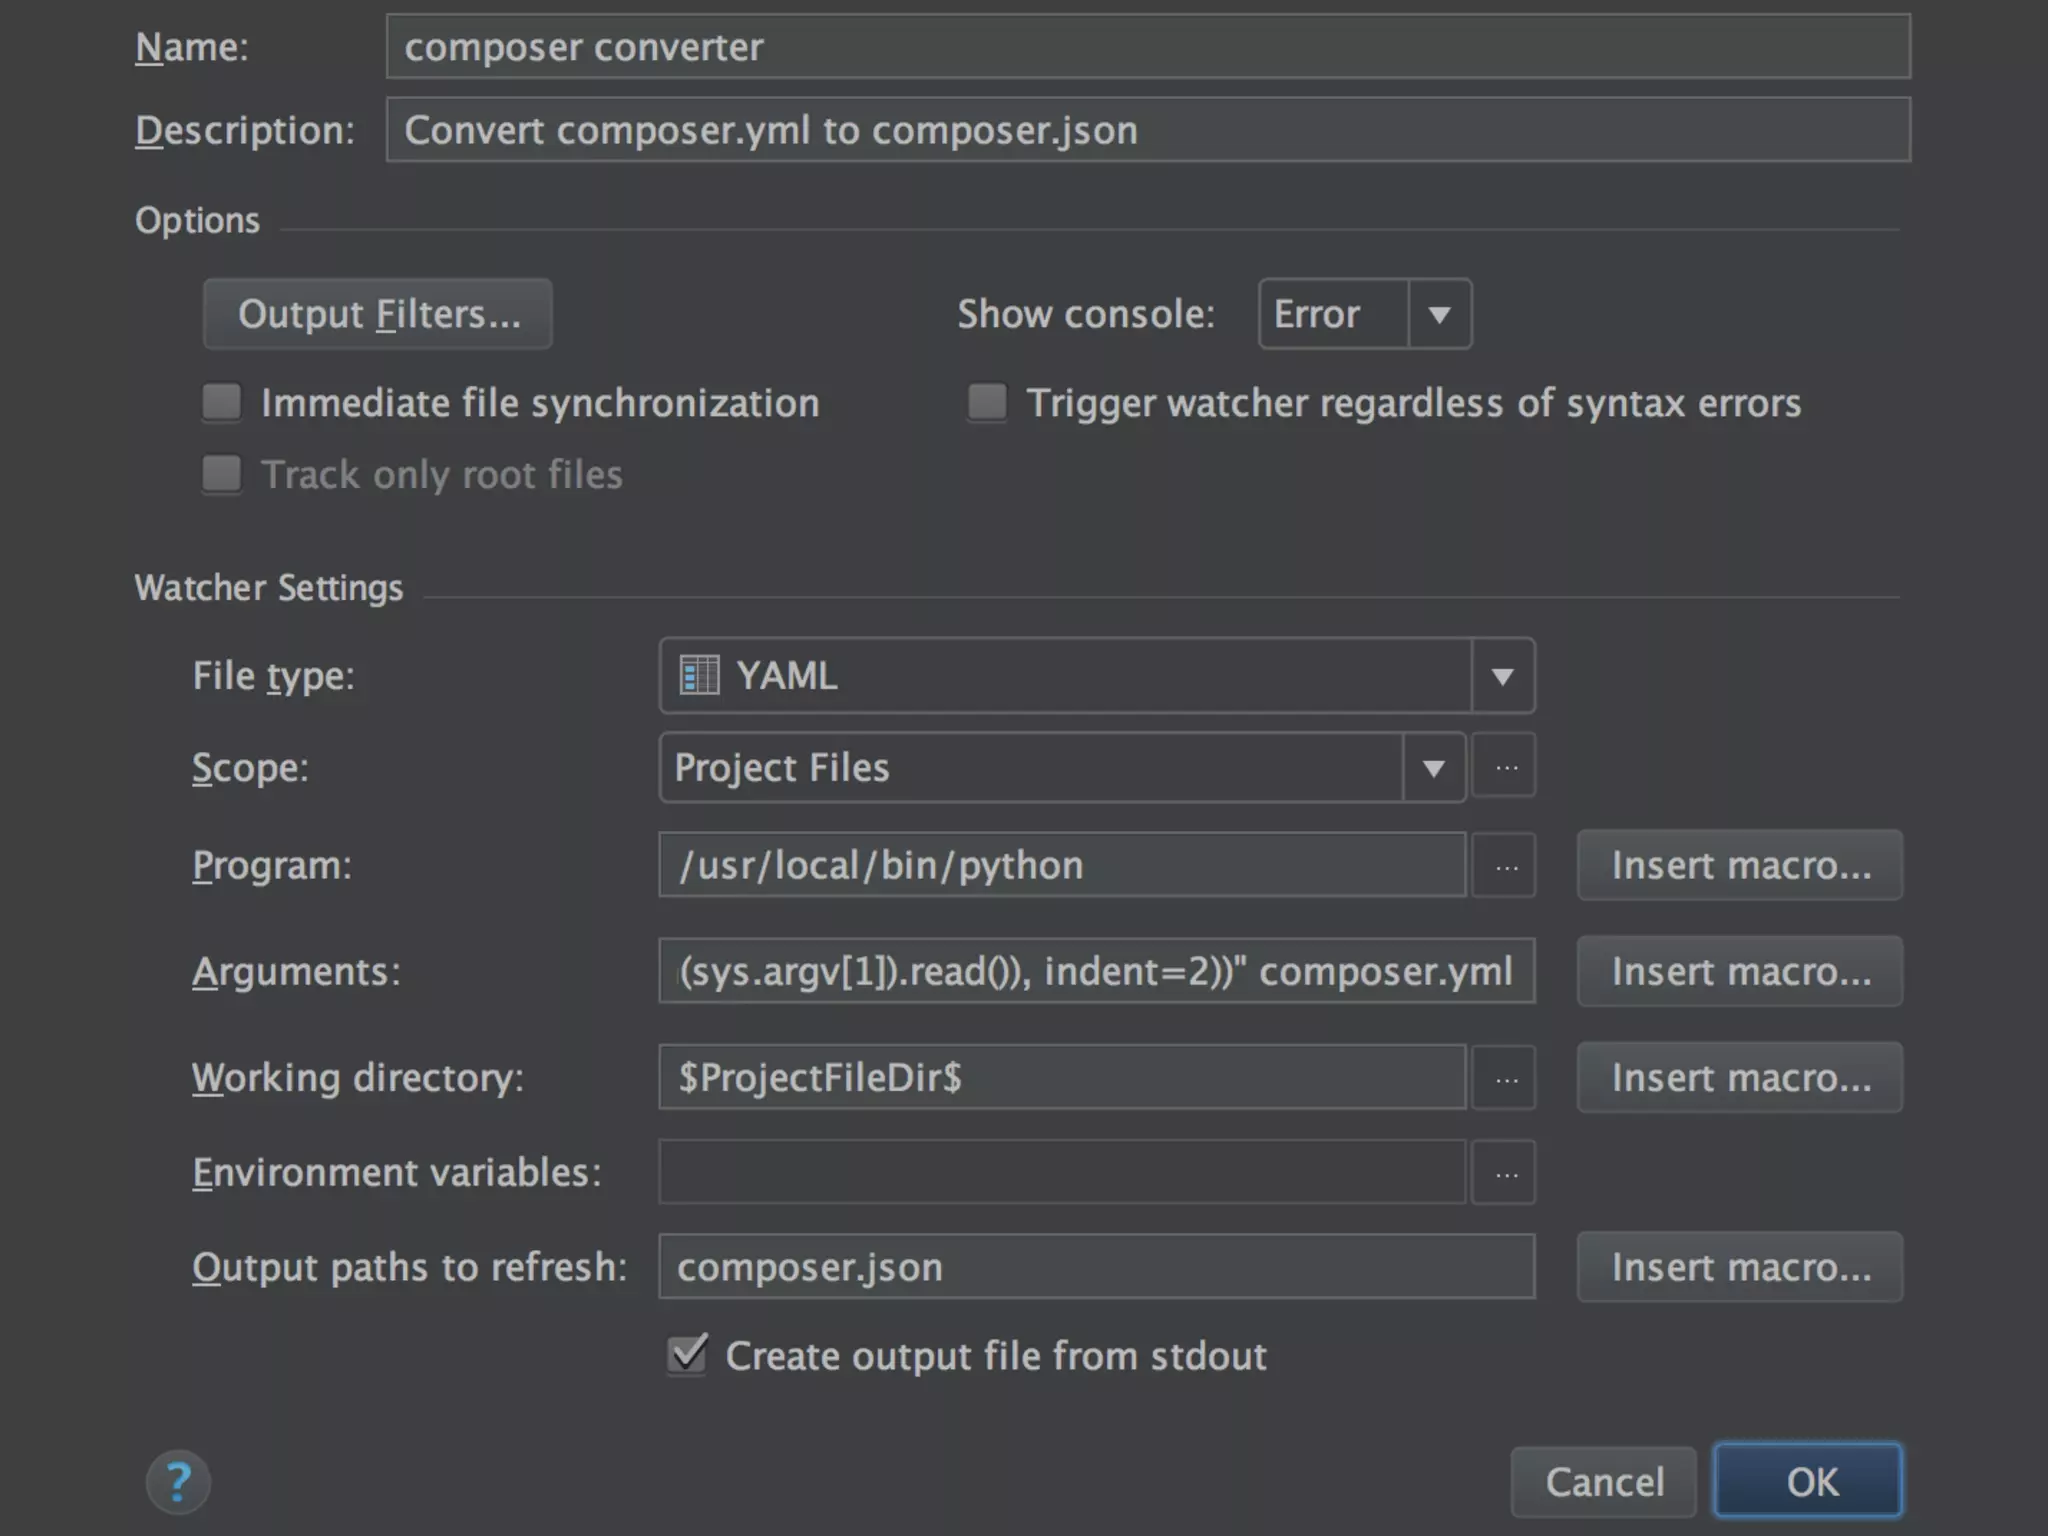Screen dimensions: 2048x1536
Task: Click the ellipsis next to Environment variables
Action: (x=1505, y=1173)
